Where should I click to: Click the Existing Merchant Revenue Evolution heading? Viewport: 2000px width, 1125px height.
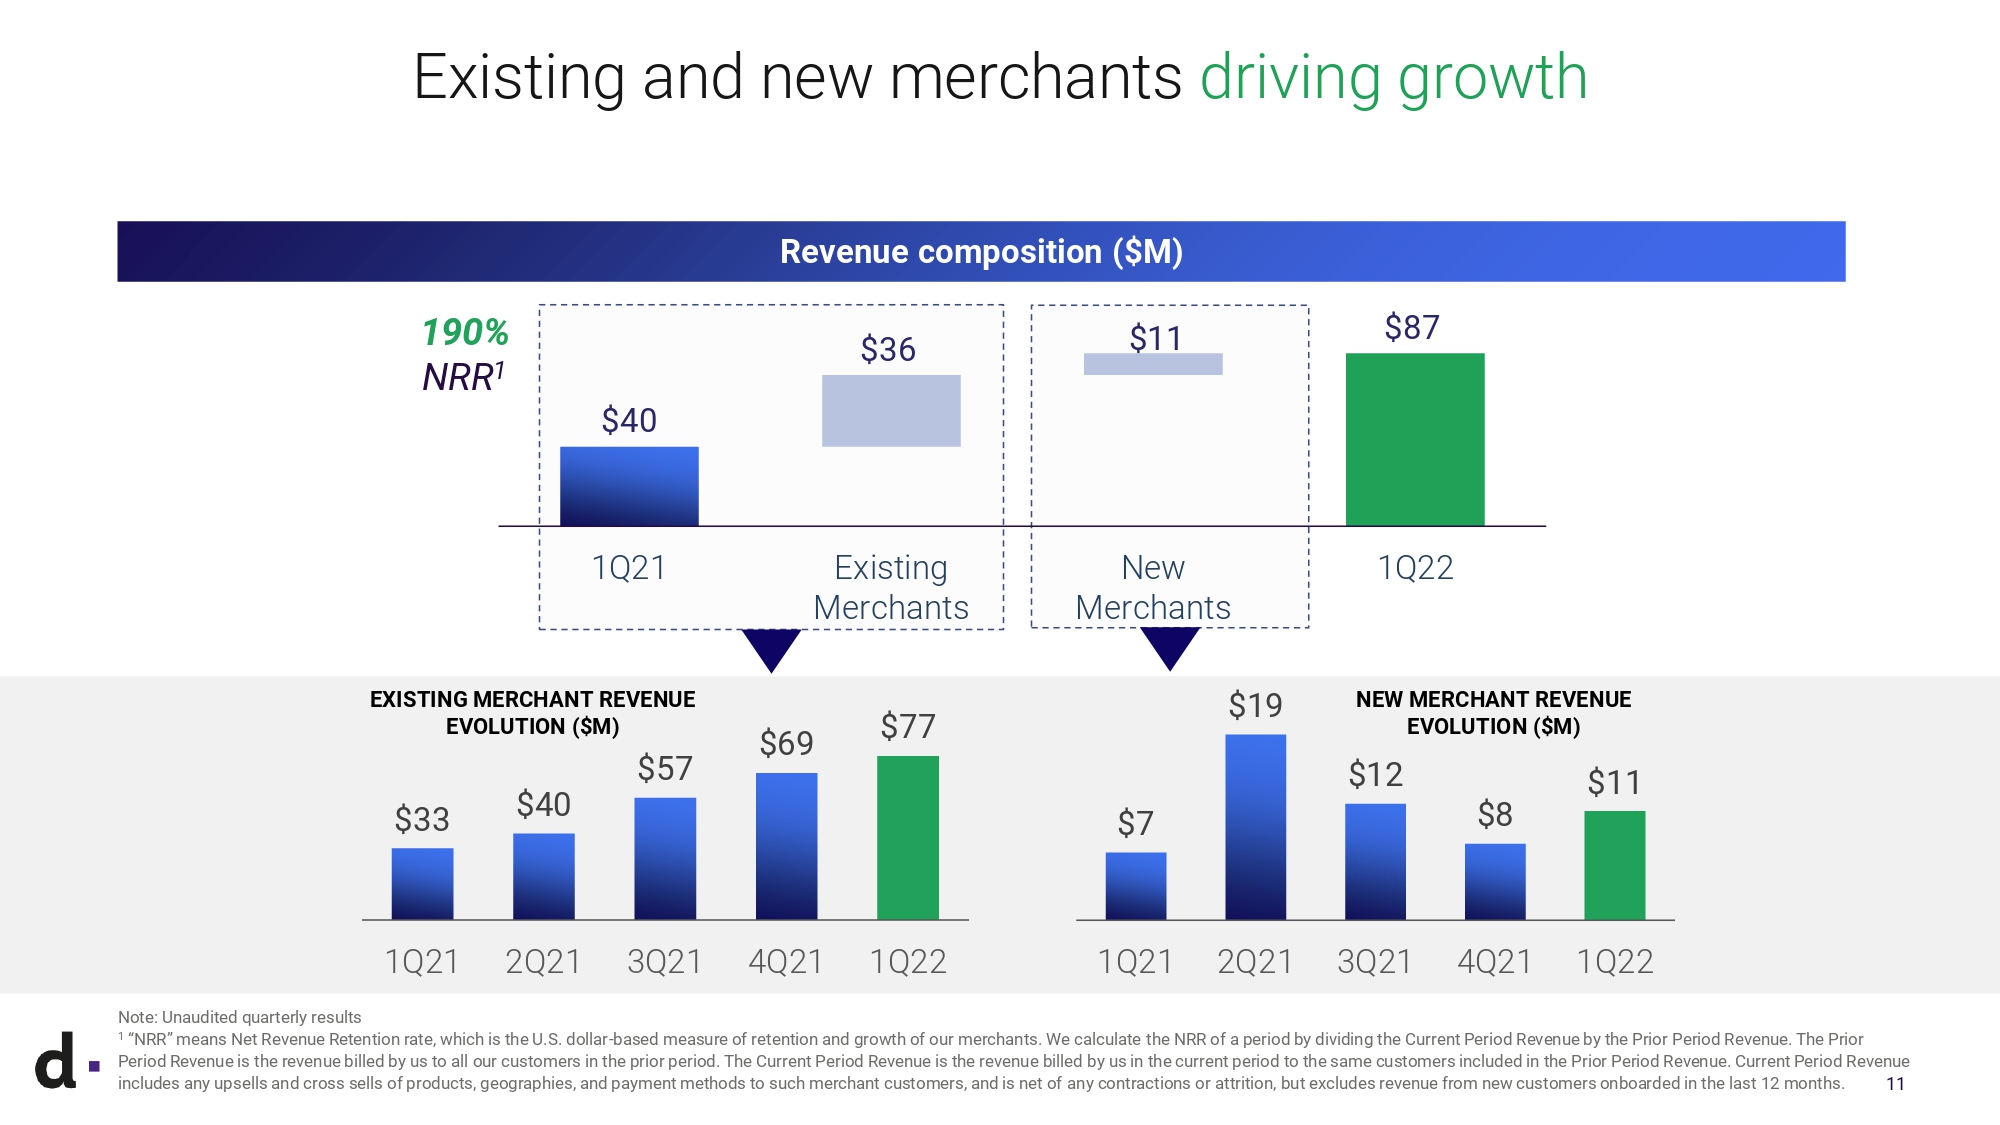point(532,713)
